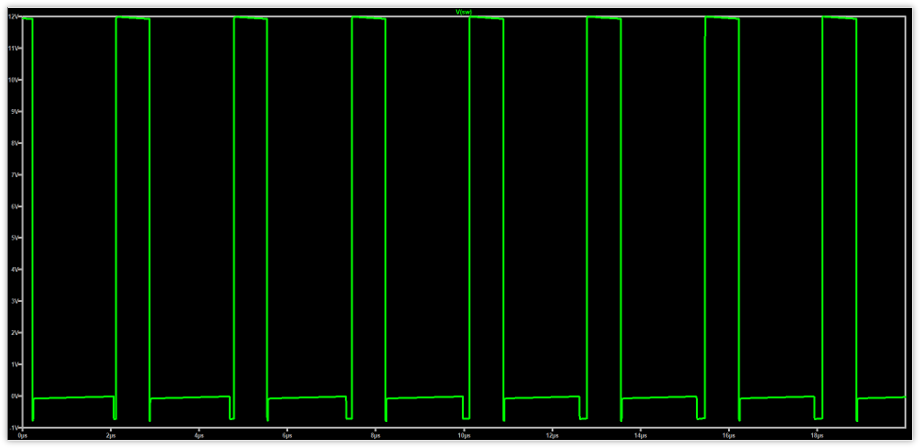This screenshot has height=448, width=920.
Task: Click the 8µs time axis label
Action: click(375, 436)
